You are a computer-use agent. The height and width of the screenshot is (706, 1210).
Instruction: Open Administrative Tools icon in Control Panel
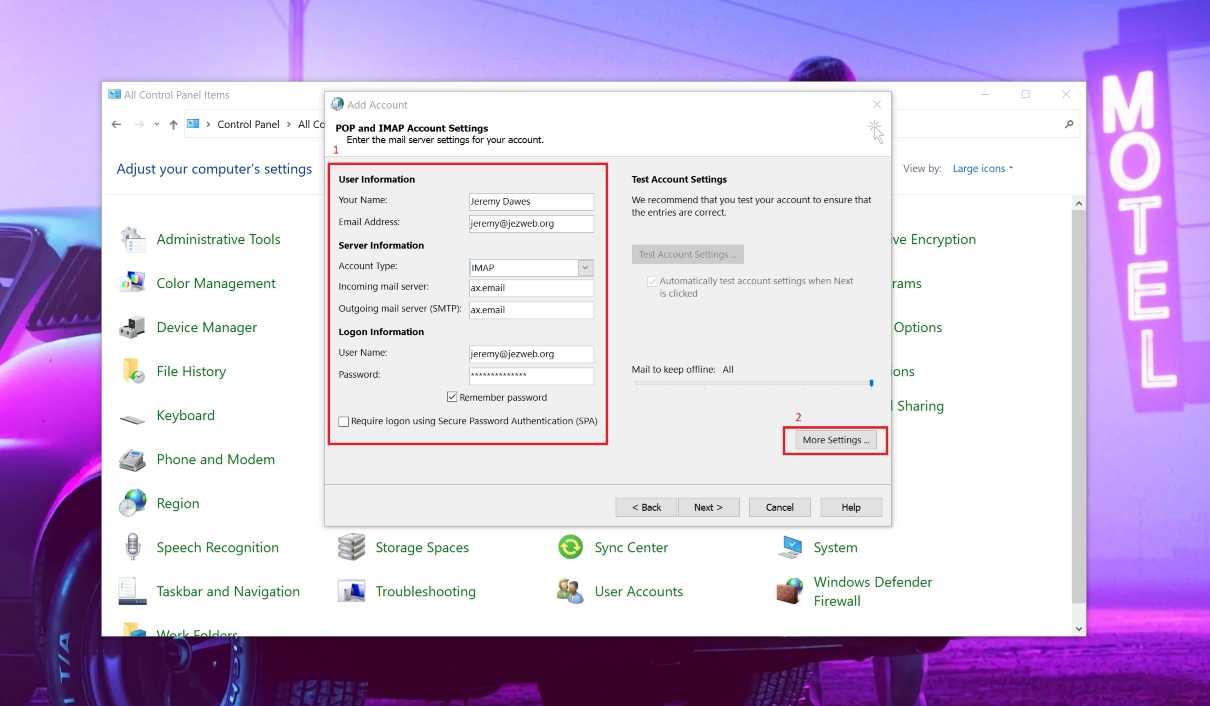(x=133, y=240)
